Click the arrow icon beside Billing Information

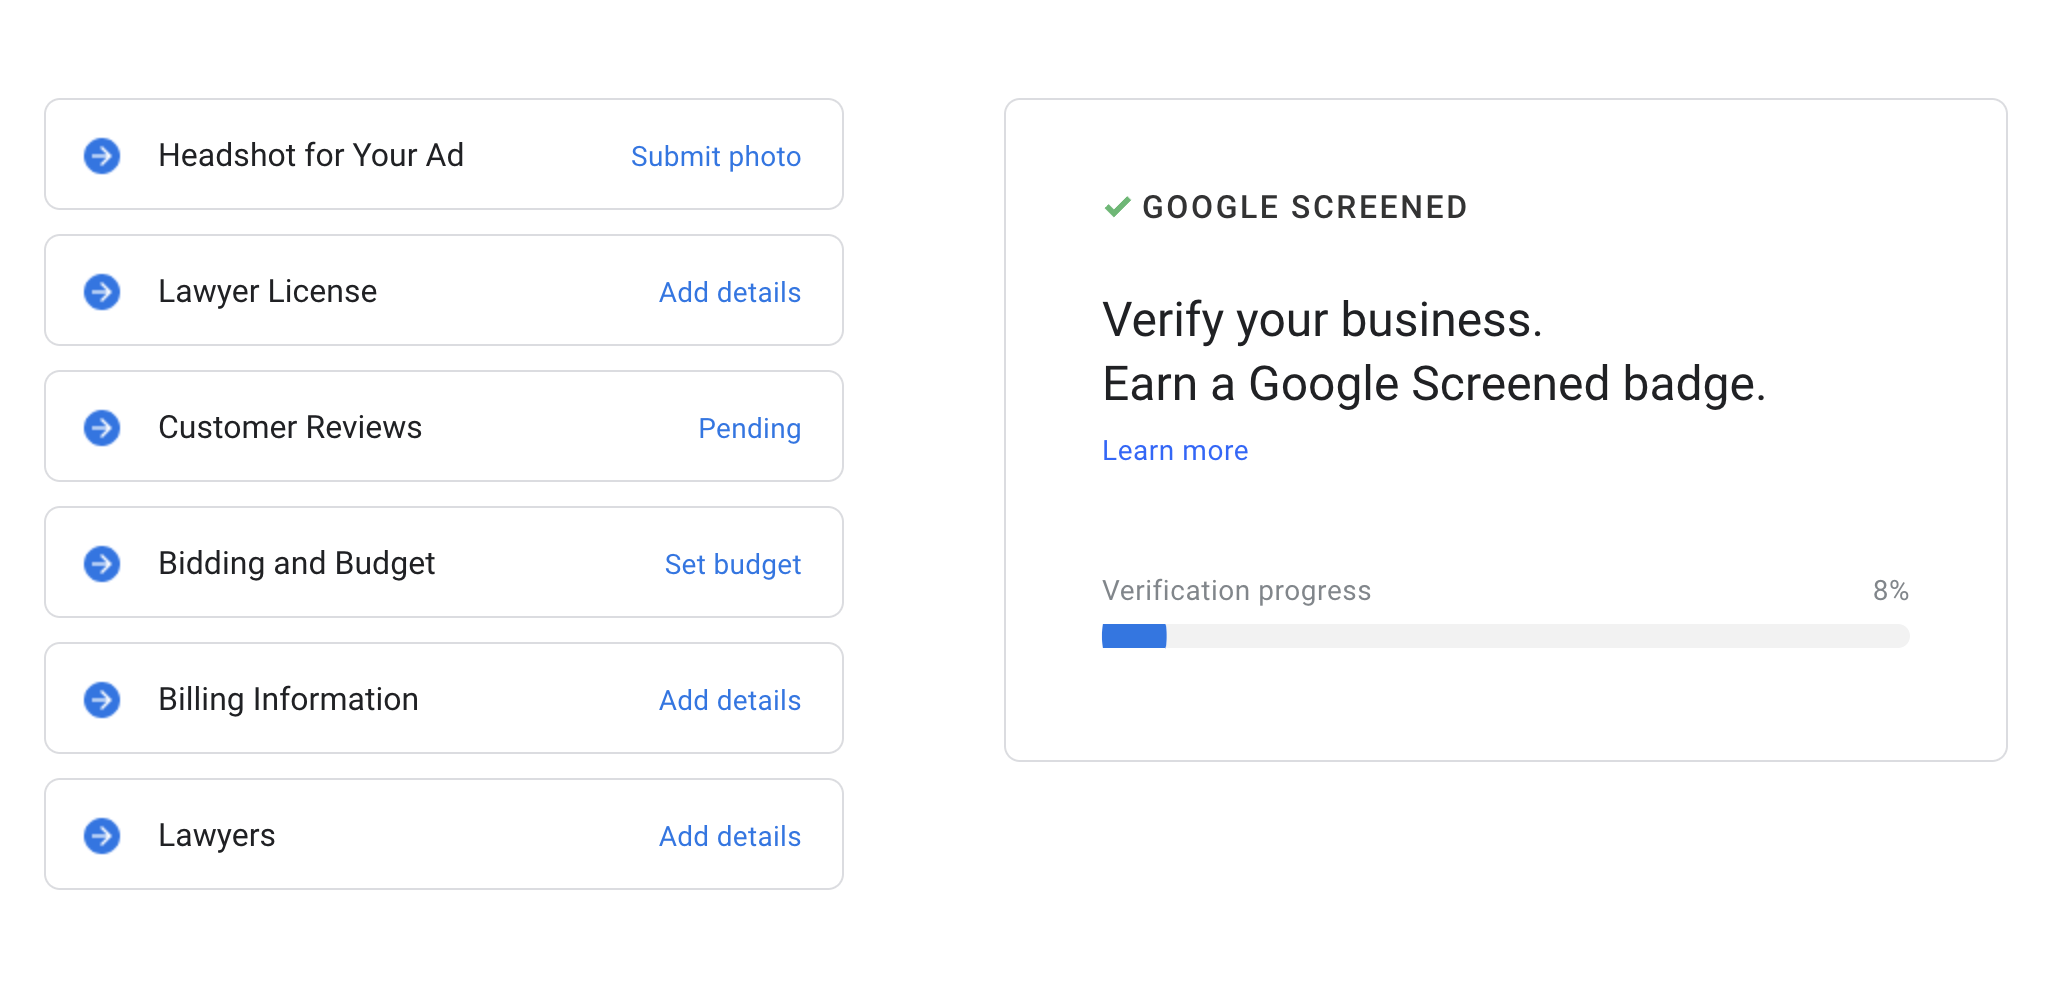(102, 700)
